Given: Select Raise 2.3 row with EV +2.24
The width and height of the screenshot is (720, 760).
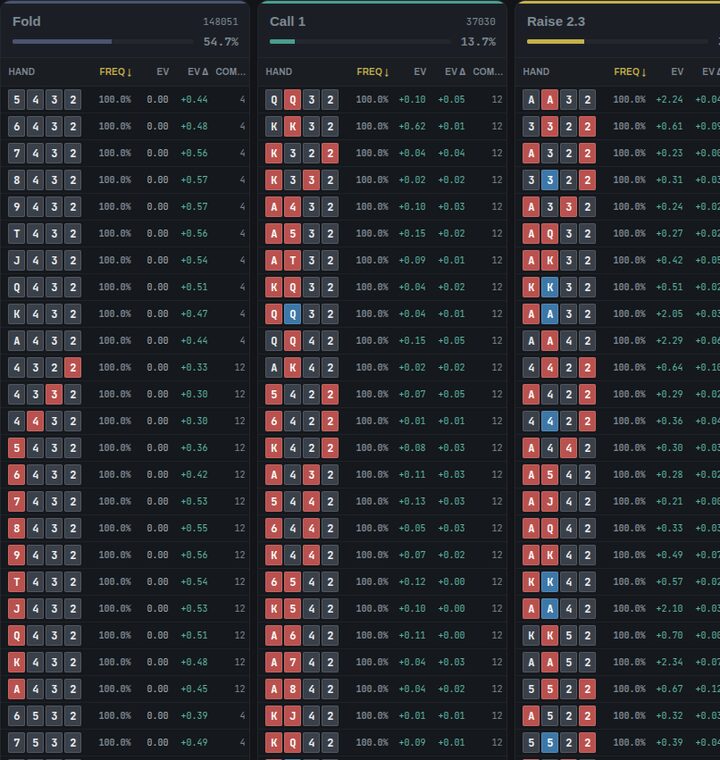Looking at the screenshot, I should pos(618,99).
